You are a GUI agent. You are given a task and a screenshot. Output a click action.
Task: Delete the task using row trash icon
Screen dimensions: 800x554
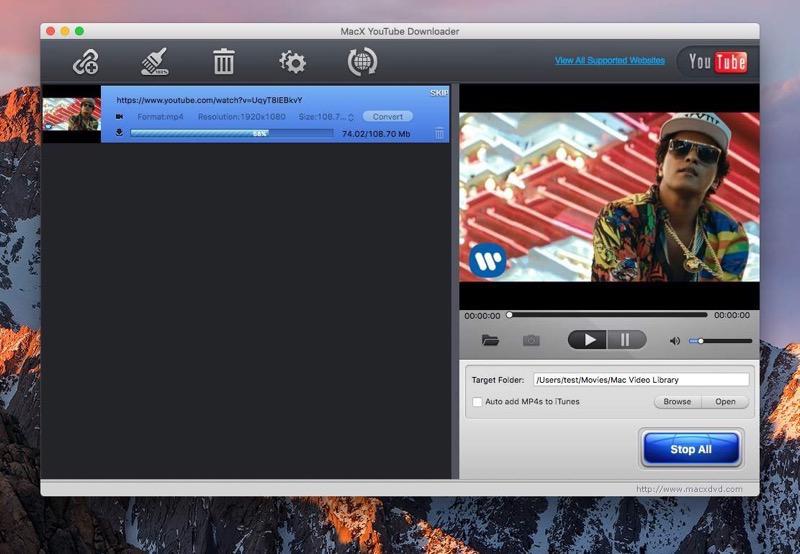[x=439, y=133]
